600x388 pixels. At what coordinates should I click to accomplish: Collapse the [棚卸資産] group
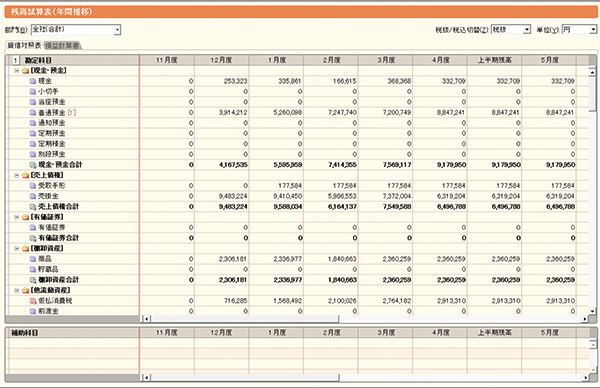[16, 248]
